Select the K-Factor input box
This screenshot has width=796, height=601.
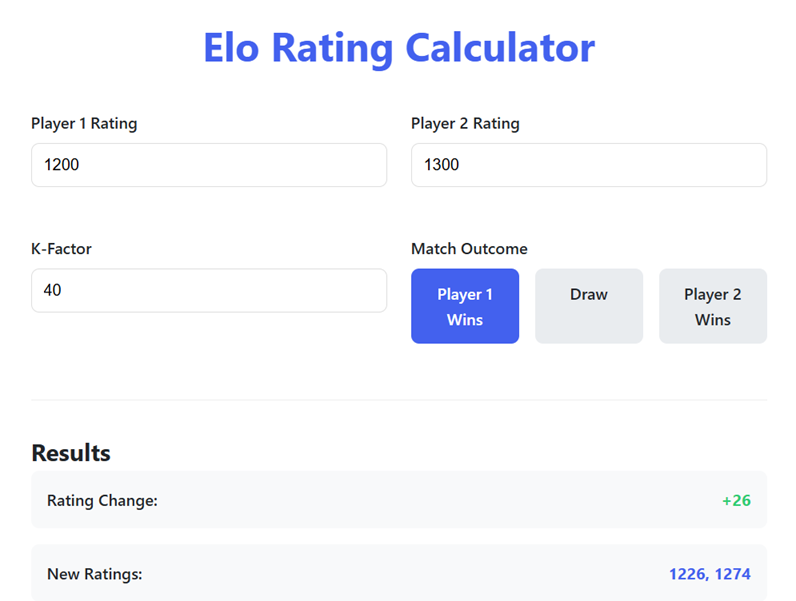(208, 290)
